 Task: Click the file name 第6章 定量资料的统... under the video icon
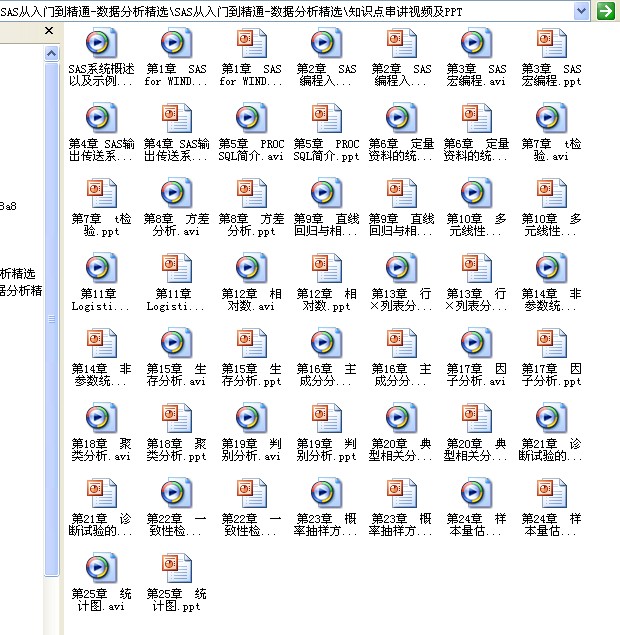(x=401, y=150)
